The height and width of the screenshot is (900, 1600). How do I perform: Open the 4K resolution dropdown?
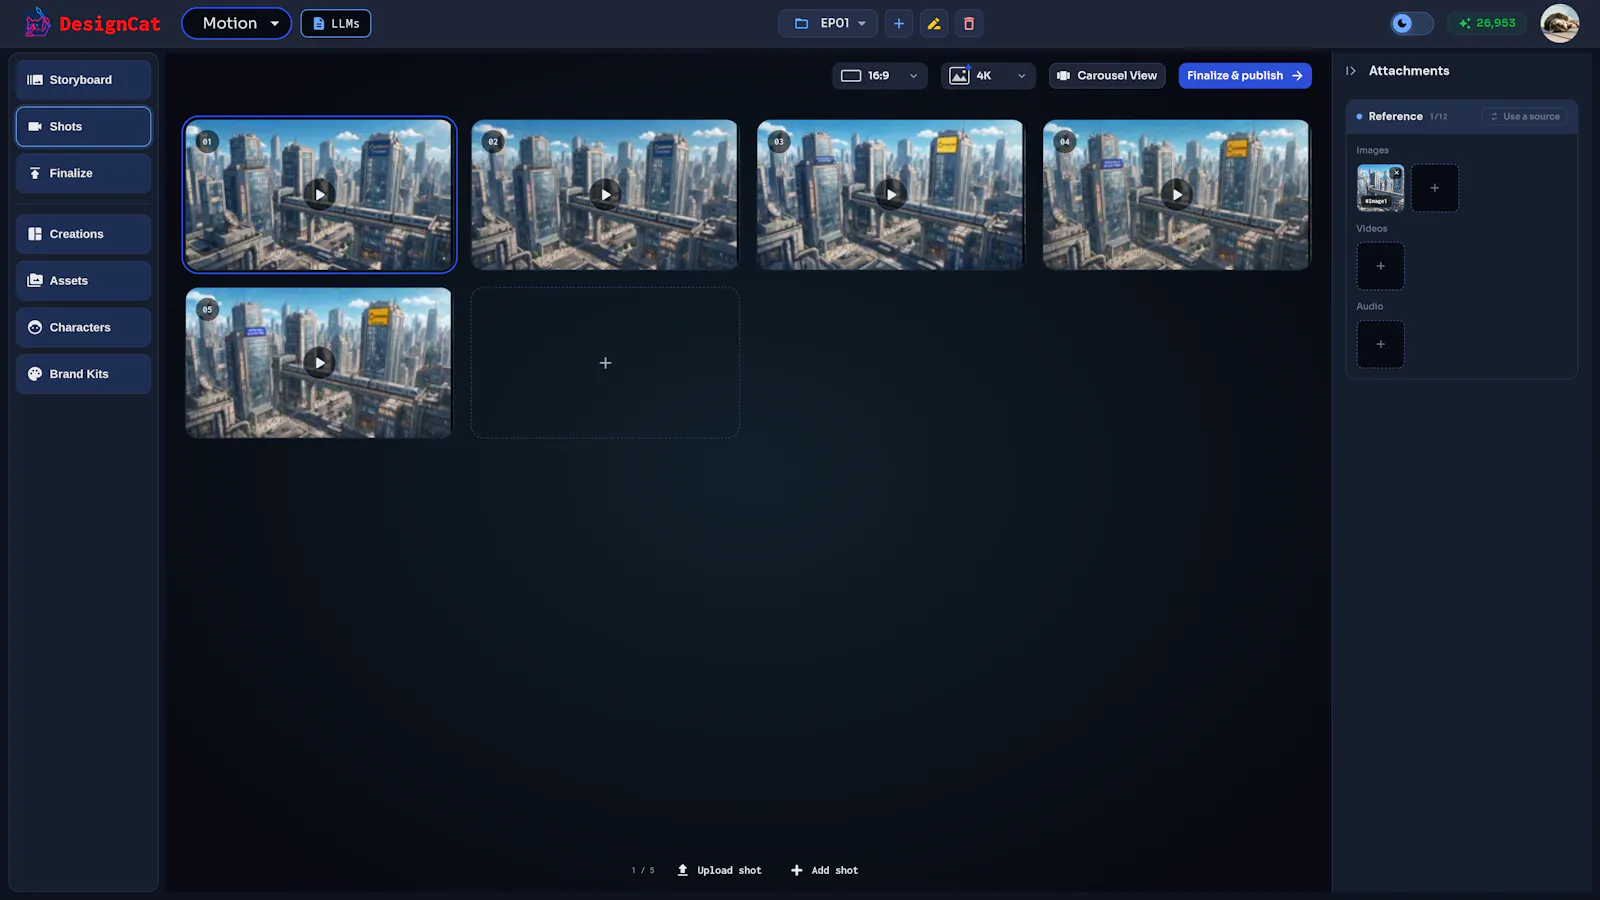click(988, 76)
